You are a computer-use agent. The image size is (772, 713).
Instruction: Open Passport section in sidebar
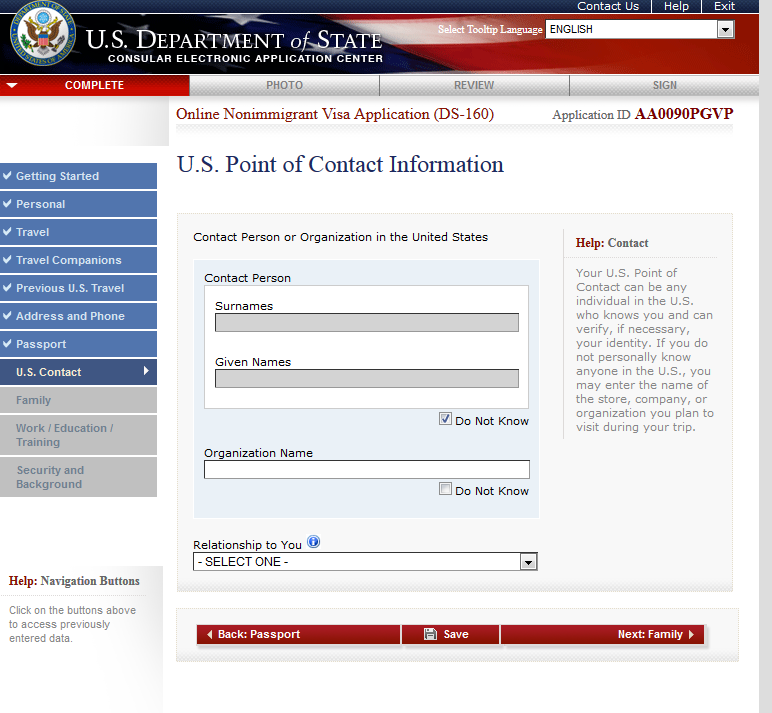coord(78,344)
